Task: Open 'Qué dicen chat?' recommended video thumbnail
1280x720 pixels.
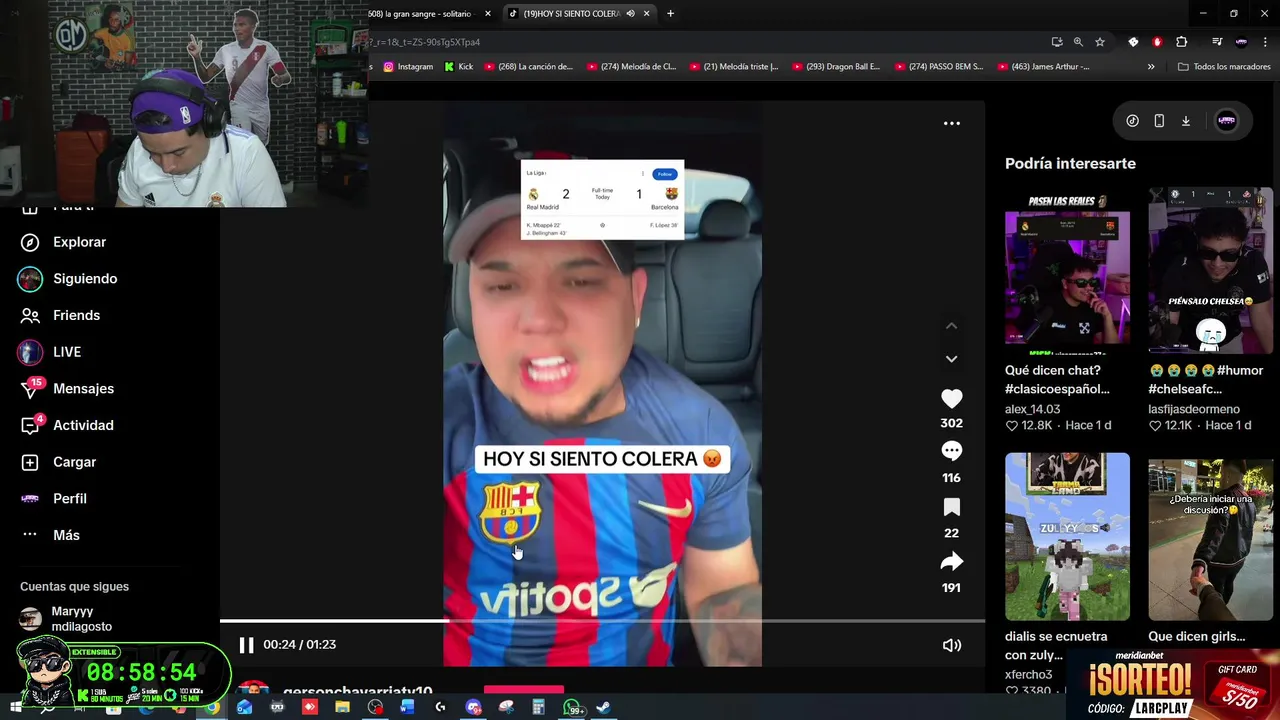Action: point(1067,271)
